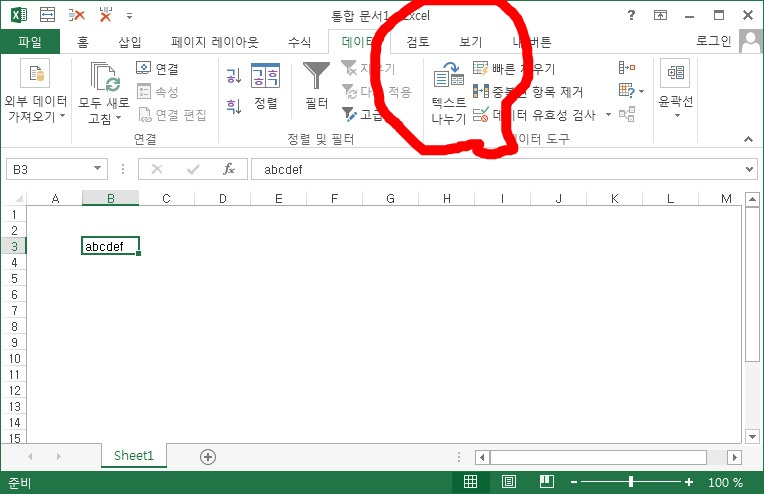Viewport: 764px width, 494px height.
Task: Click the second Quick Access Toolbar icon
Action: [x=47, y=15]
